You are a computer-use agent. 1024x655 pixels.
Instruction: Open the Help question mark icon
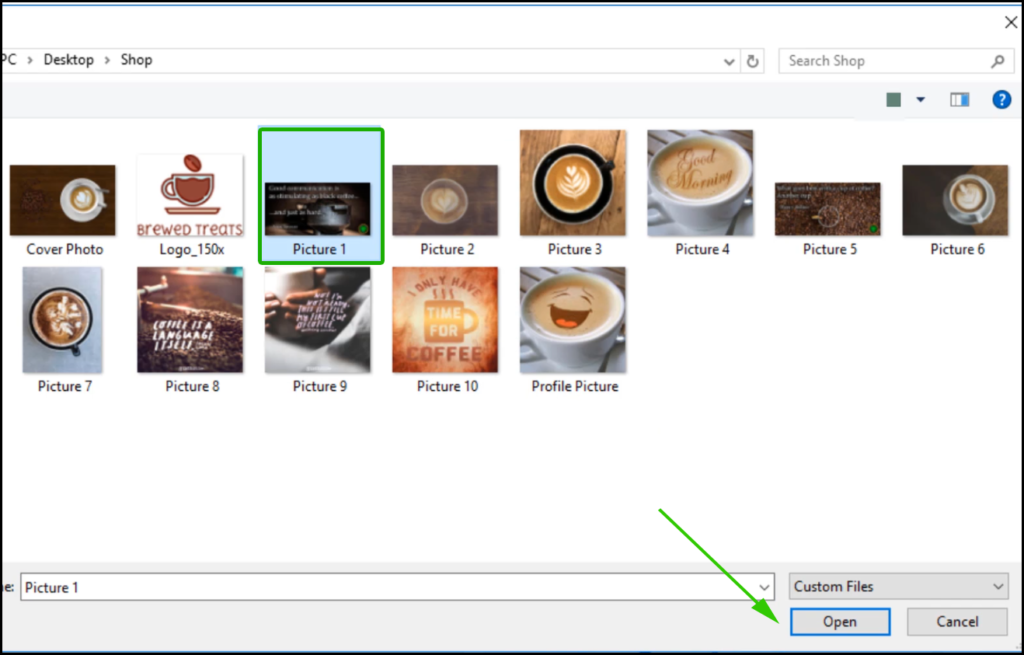1001,99
